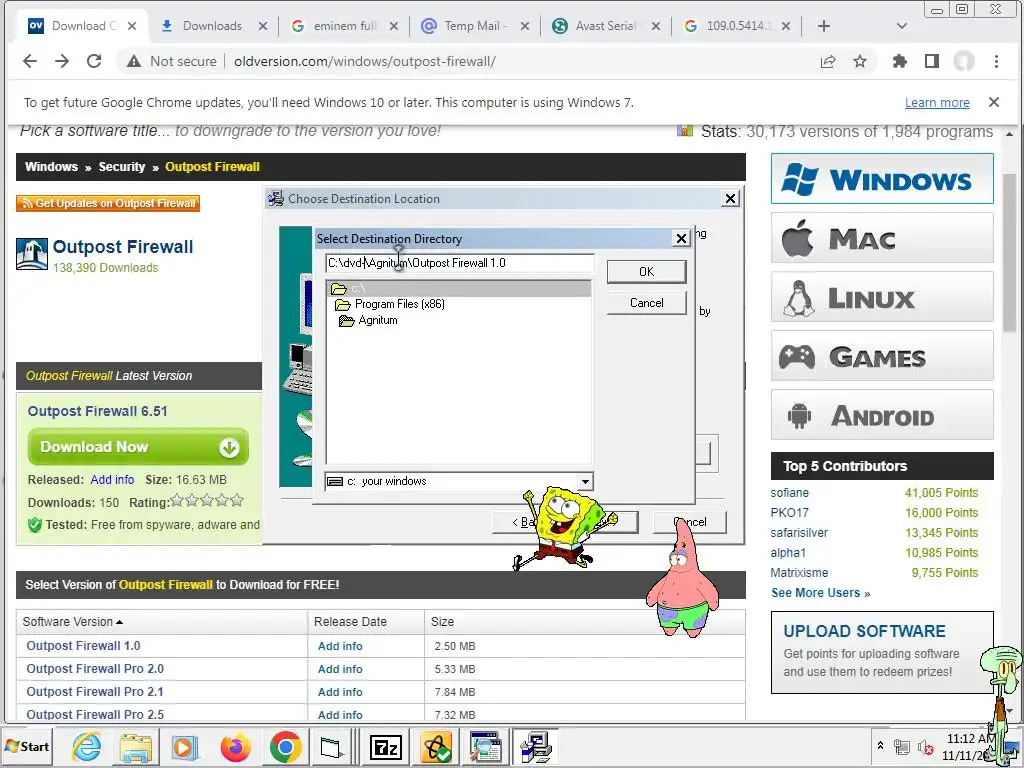Screen dimensions: 1024x768
Task: Switch to the eminem full tab
Action: tap(345, 26)
